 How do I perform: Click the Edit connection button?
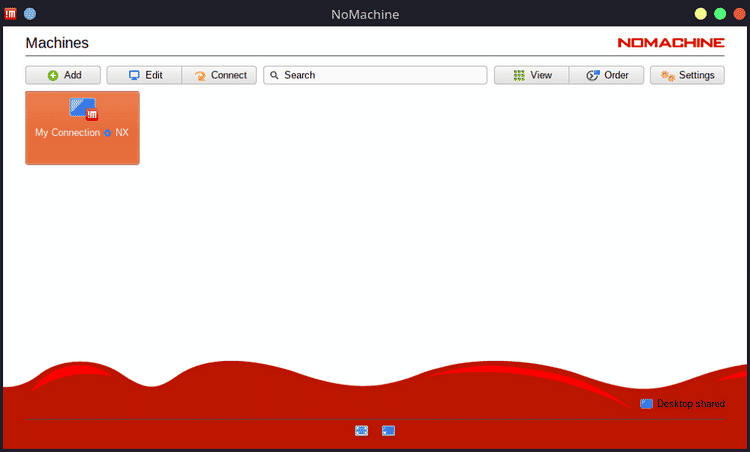pyautogui.click(x=144, y=75)
